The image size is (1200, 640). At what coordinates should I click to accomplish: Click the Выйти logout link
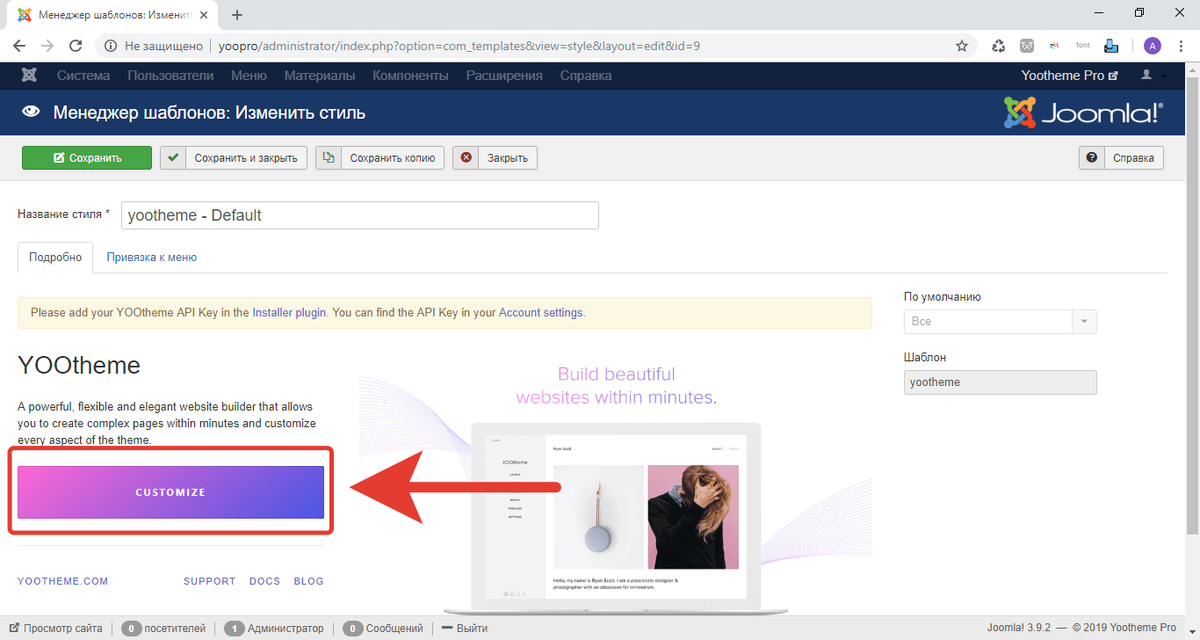pos(465,628)
